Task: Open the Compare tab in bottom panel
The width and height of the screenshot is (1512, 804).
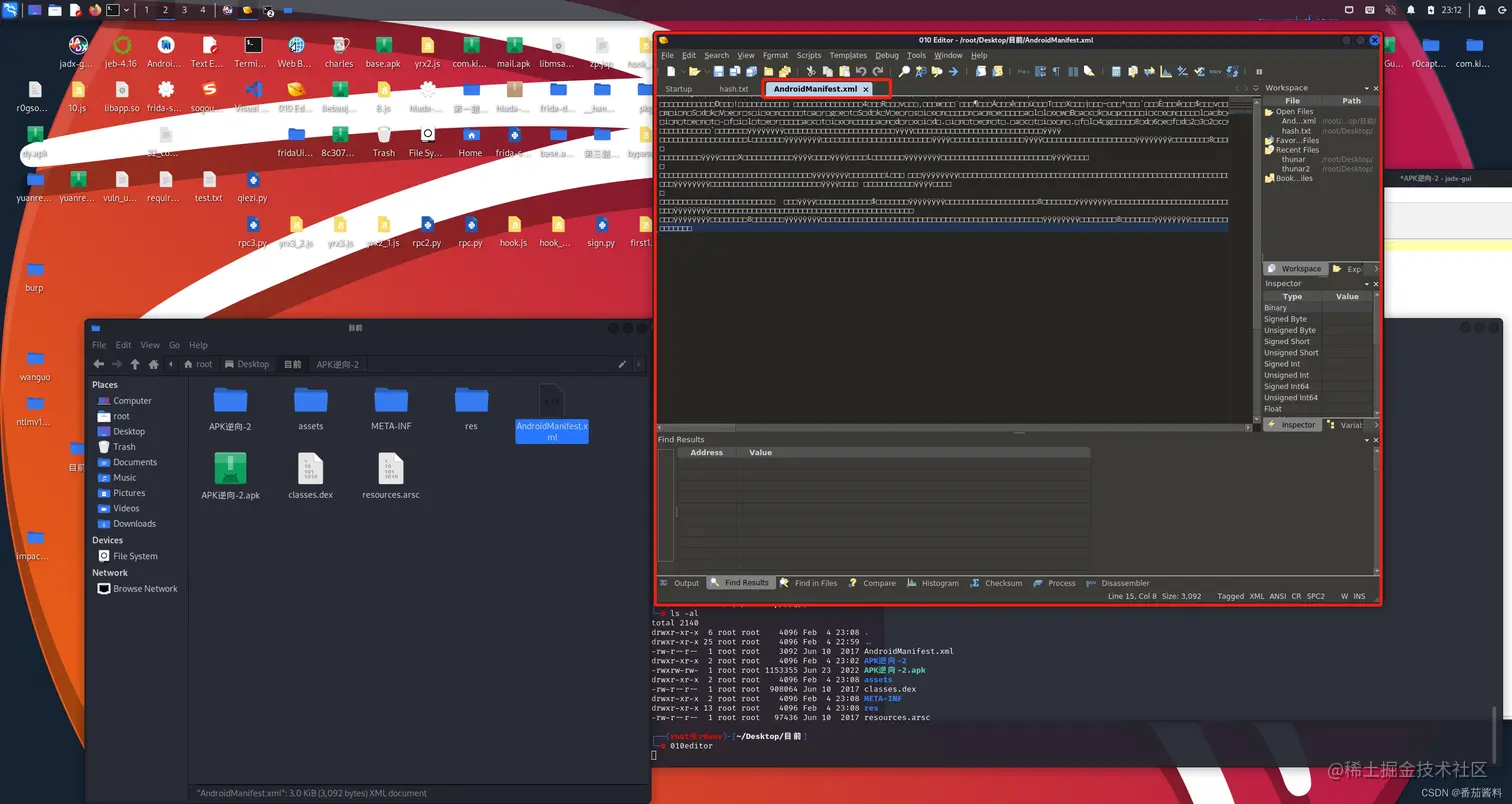Action: coord(872,583)
